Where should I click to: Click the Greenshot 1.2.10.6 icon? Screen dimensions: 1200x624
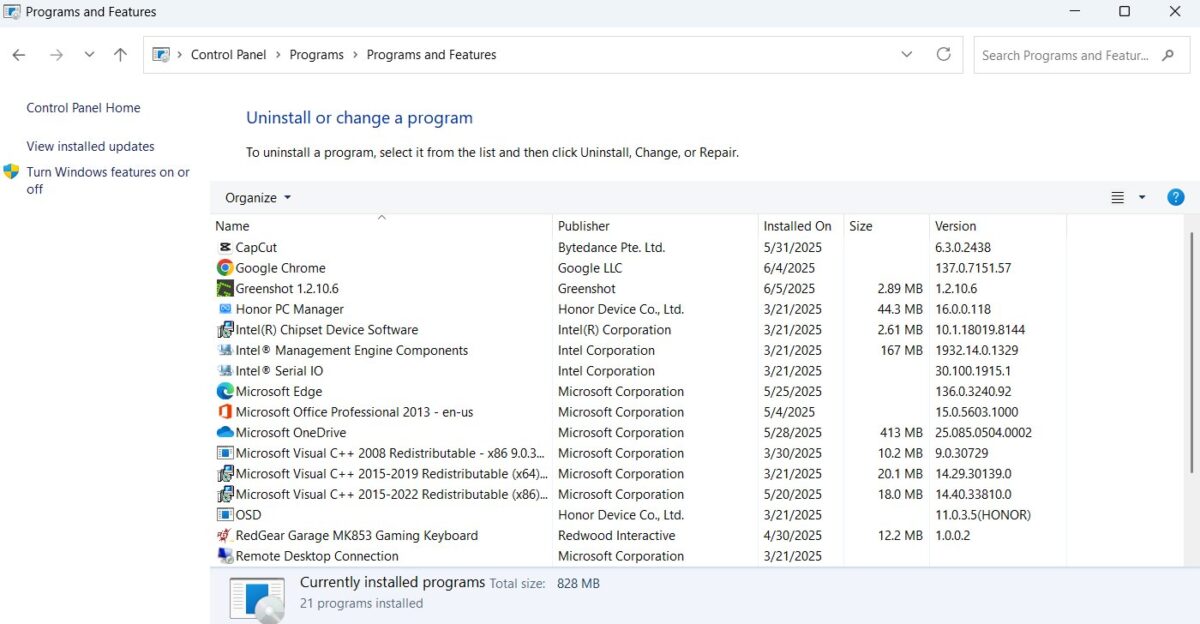(x=225, y=289)
